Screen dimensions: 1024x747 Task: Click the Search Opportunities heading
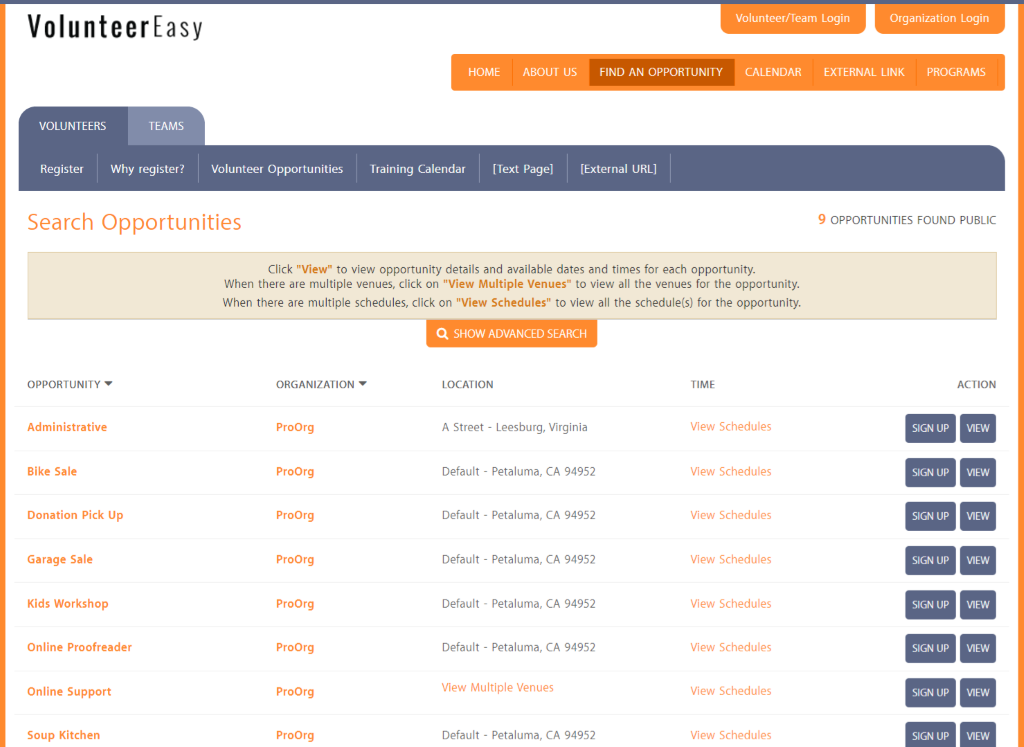[x=135, y=223]
